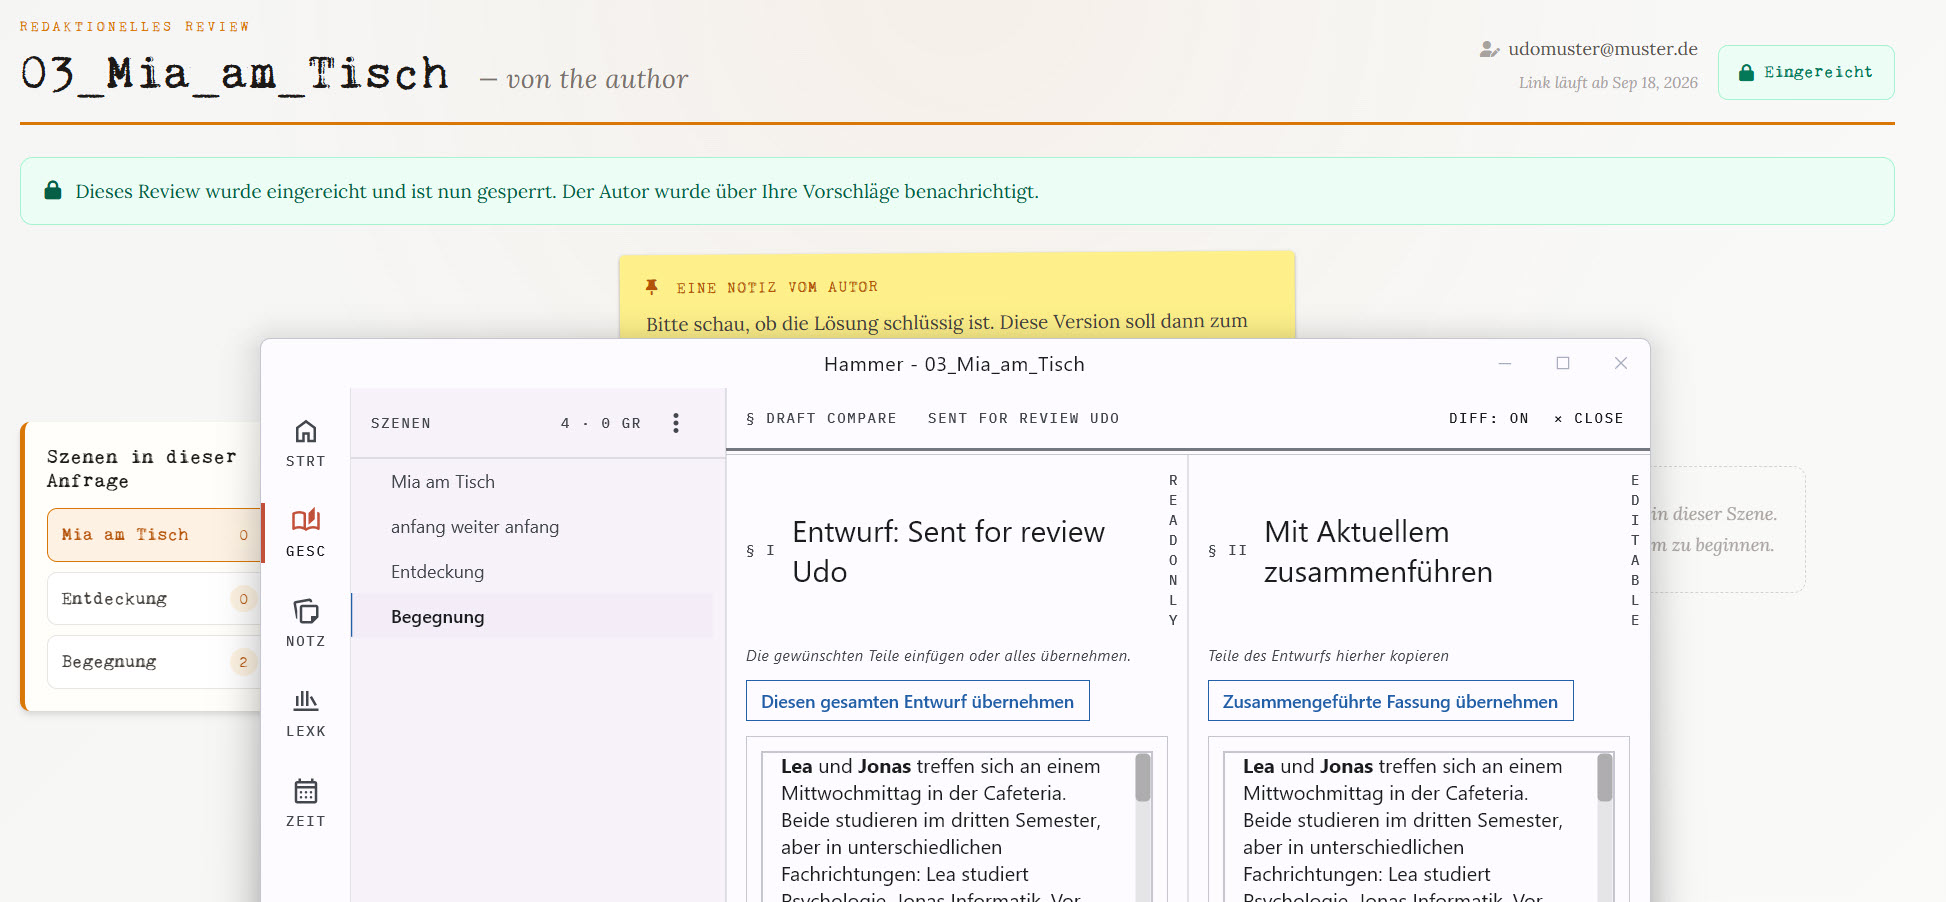Select scene anfang weiter anfang

pos(532,527)
